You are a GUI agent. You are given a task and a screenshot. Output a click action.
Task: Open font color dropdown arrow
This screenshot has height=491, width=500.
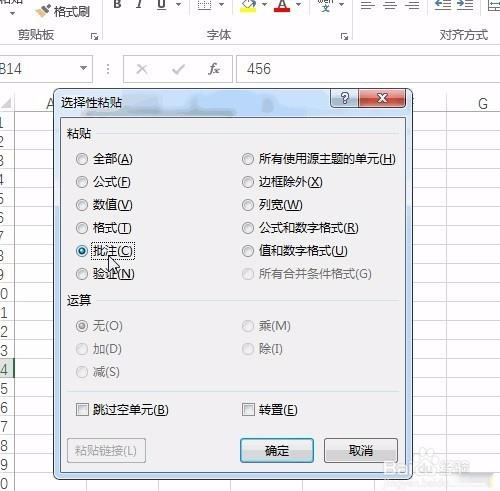299,5
